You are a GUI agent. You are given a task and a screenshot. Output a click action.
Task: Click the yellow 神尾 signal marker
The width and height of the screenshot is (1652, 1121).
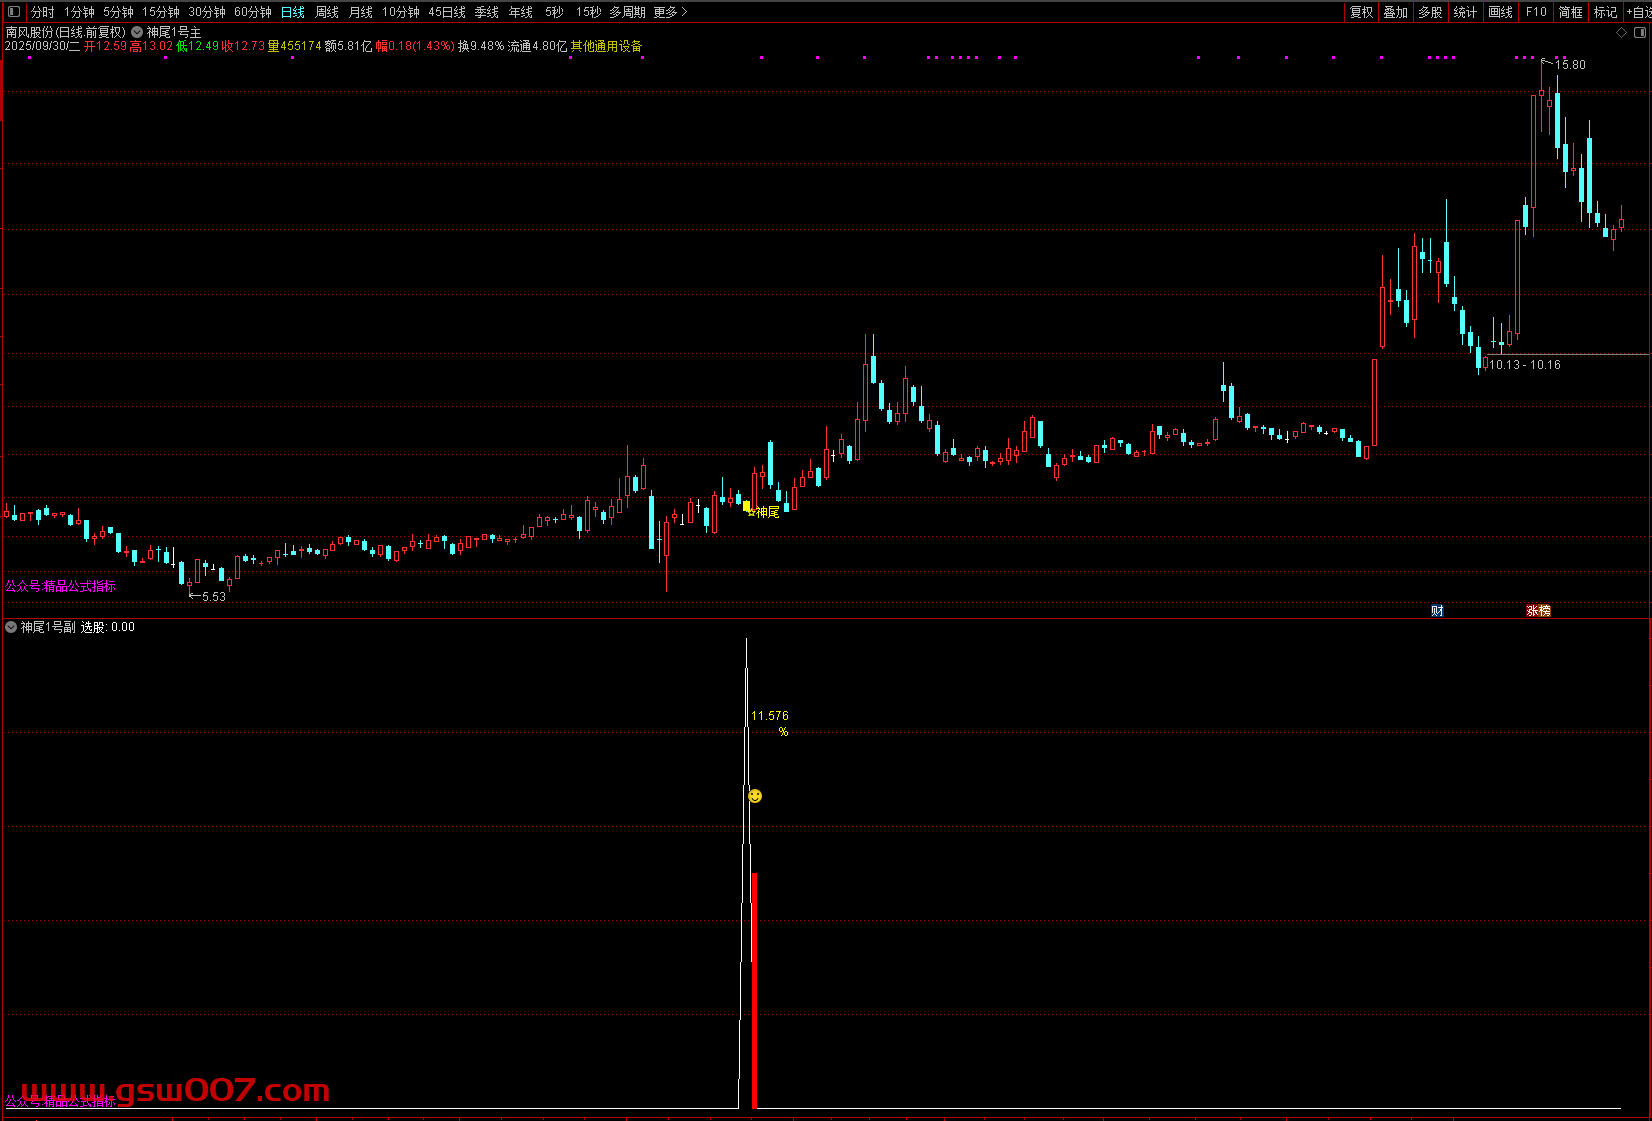tap(748, 508)
